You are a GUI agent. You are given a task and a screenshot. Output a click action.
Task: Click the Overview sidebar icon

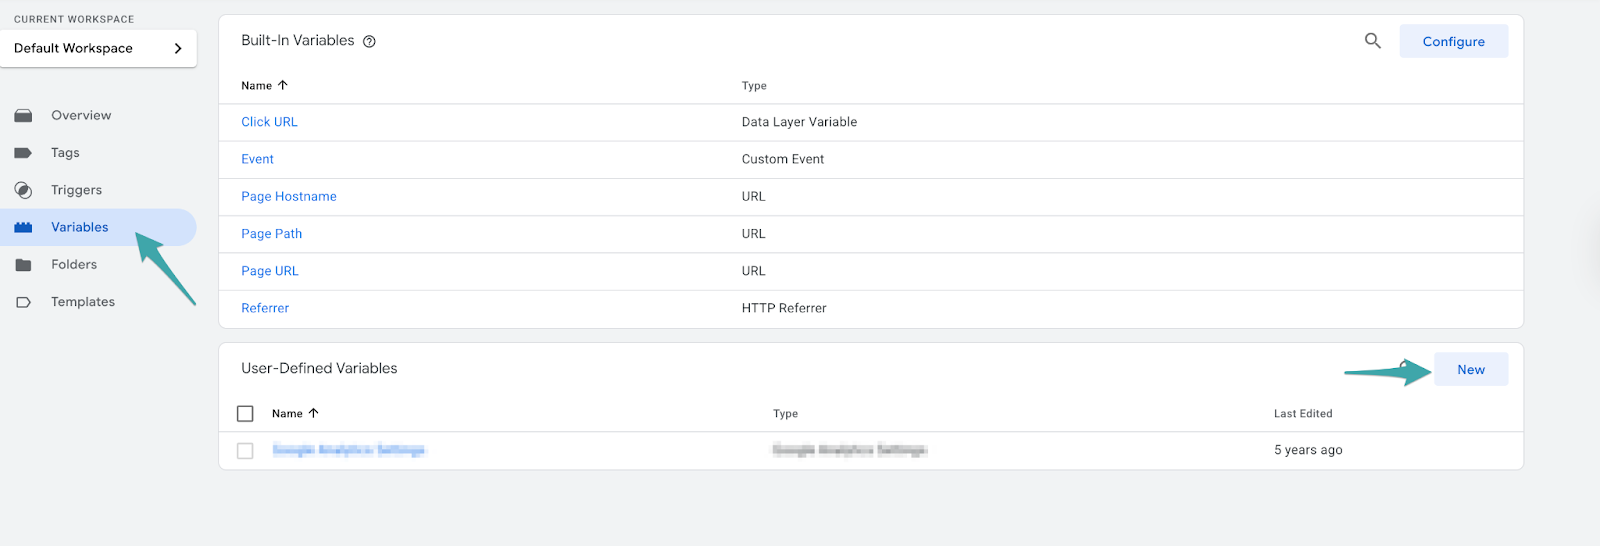click(x=23, y=116)
